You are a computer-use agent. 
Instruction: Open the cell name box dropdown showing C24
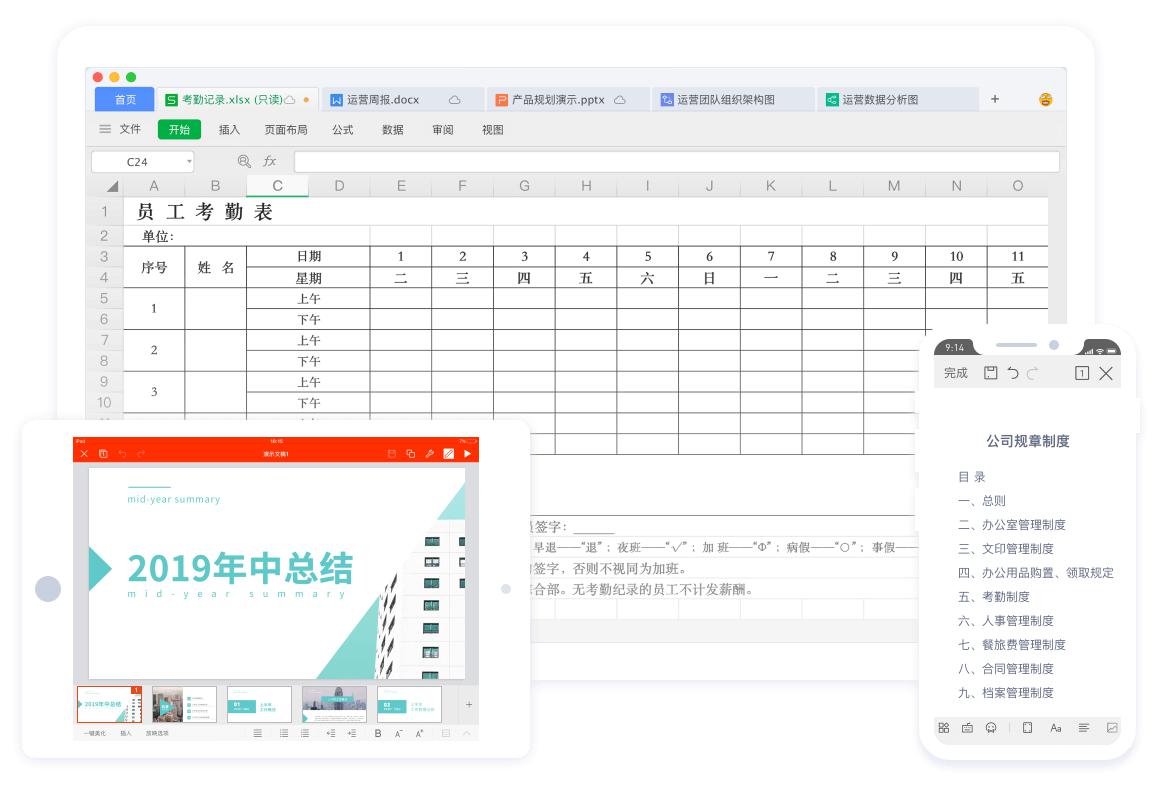(x=190, y=160)
